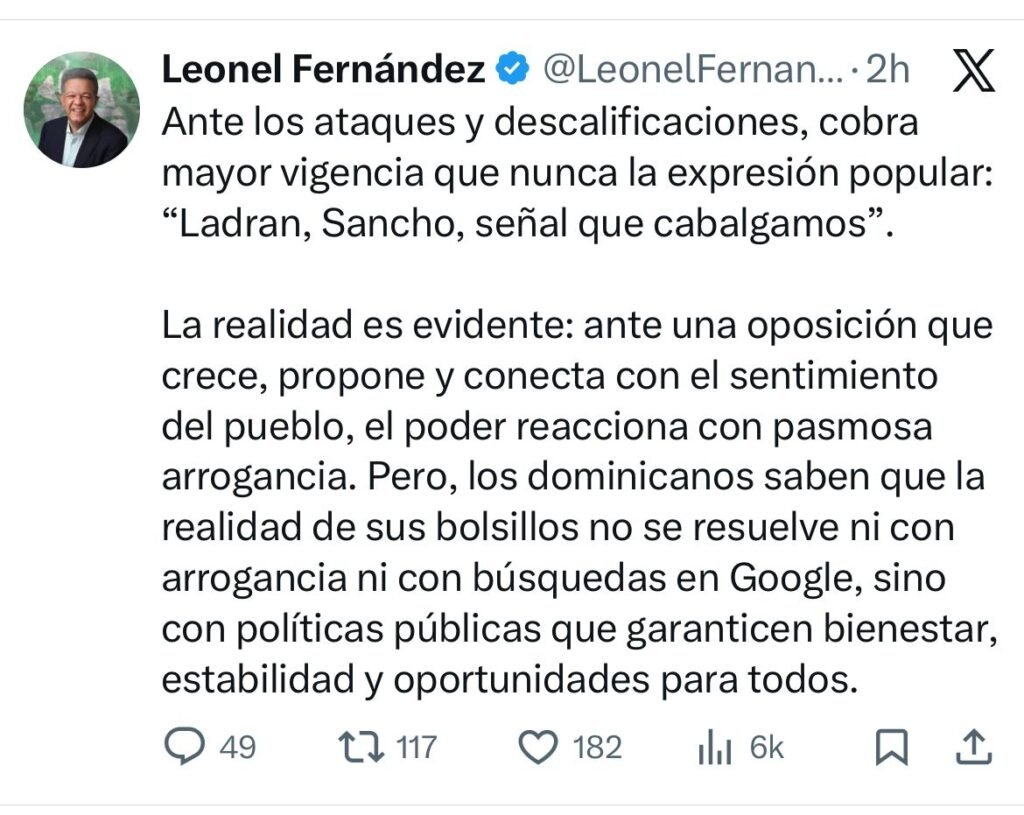Image resolution: width=1024 pixels, height=815 pixels.
Task: Toggle like on Leonel Fernández's post
Action: click(x=540, y=746)
